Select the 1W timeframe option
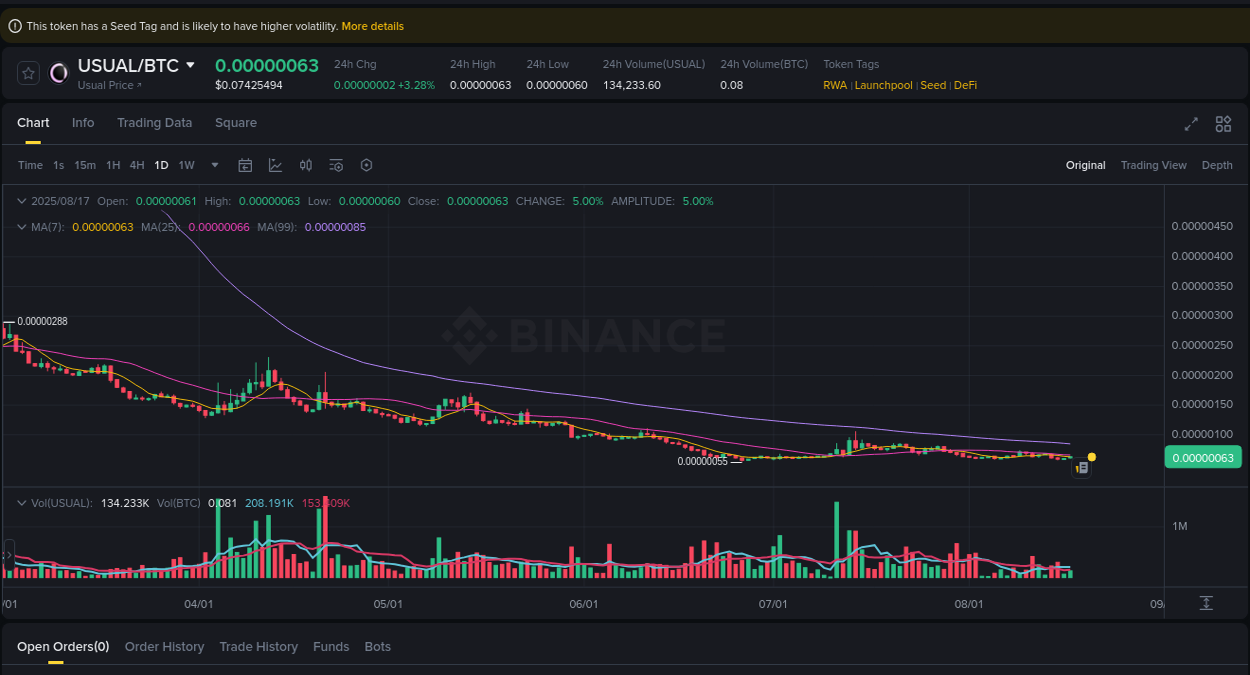This screenshot has width=1250, height=675. tap(186, 164)
